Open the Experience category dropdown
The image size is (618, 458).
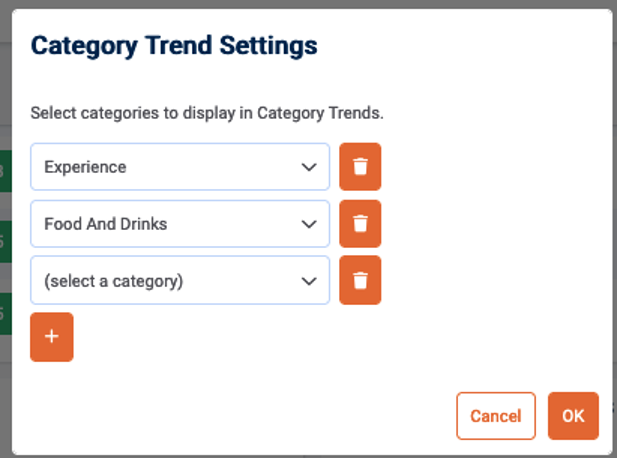pyautogui.click(x=180, y=167)
